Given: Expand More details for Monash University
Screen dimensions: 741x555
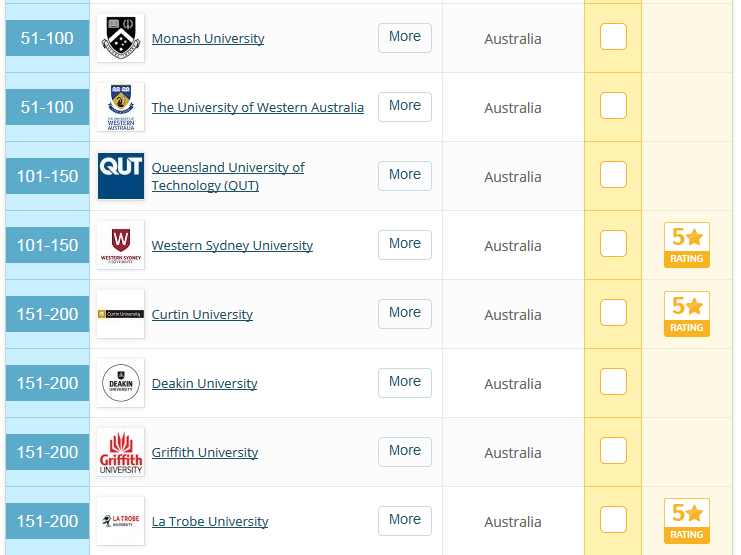Looking at the screenshot, I should tap(405, 37).
